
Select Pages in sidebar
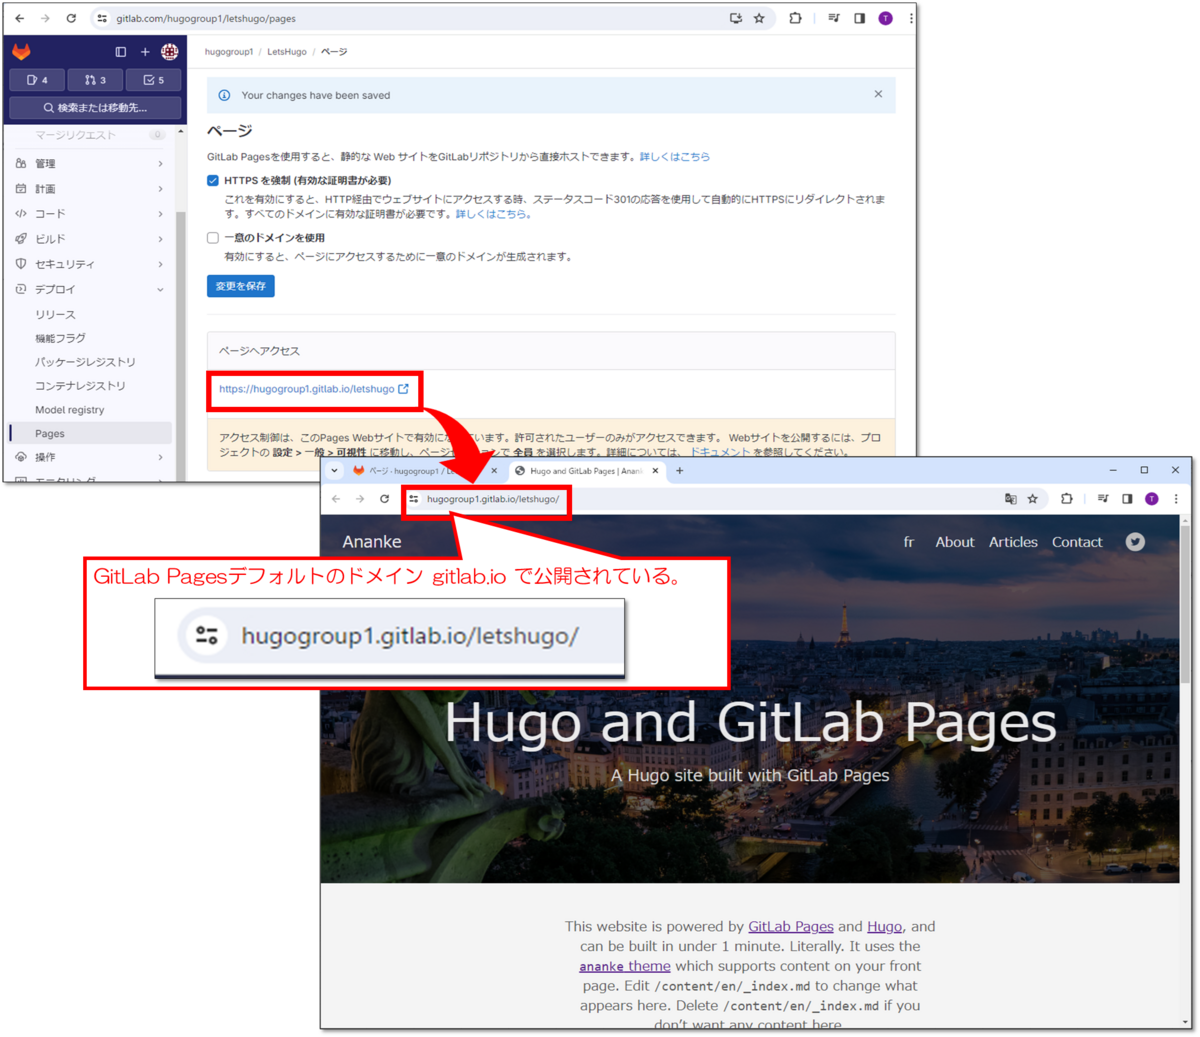[x=90, y=433]
